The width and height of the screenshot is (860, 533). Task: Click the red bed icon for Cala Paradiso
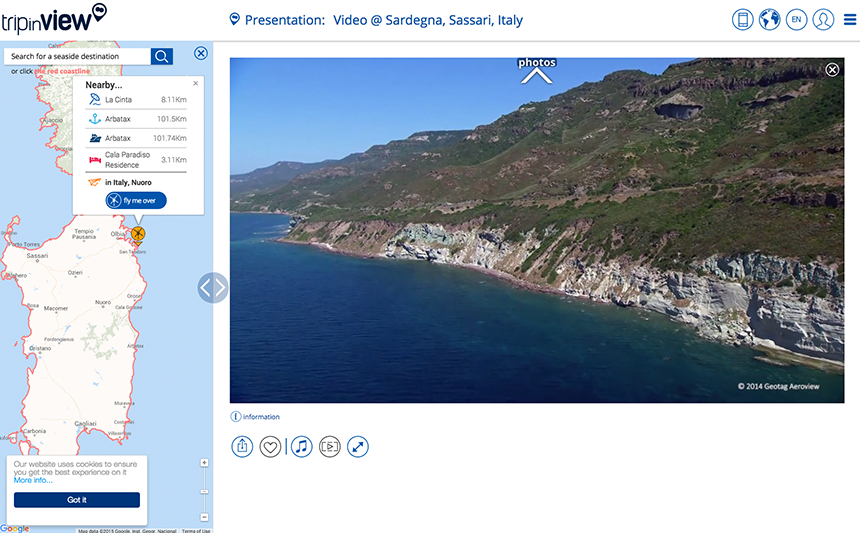(x=95, y=160)
